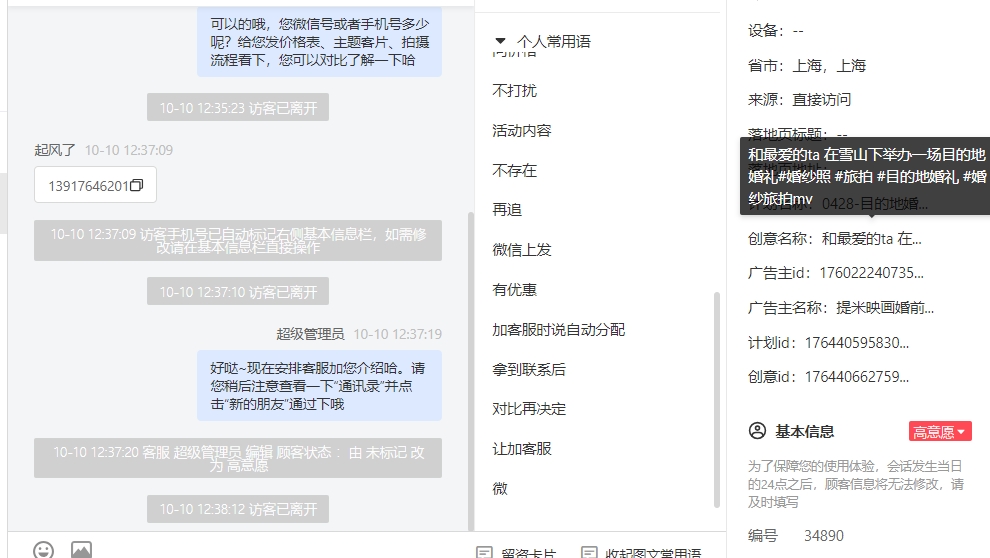Select the 微 quick phrase

500,489
